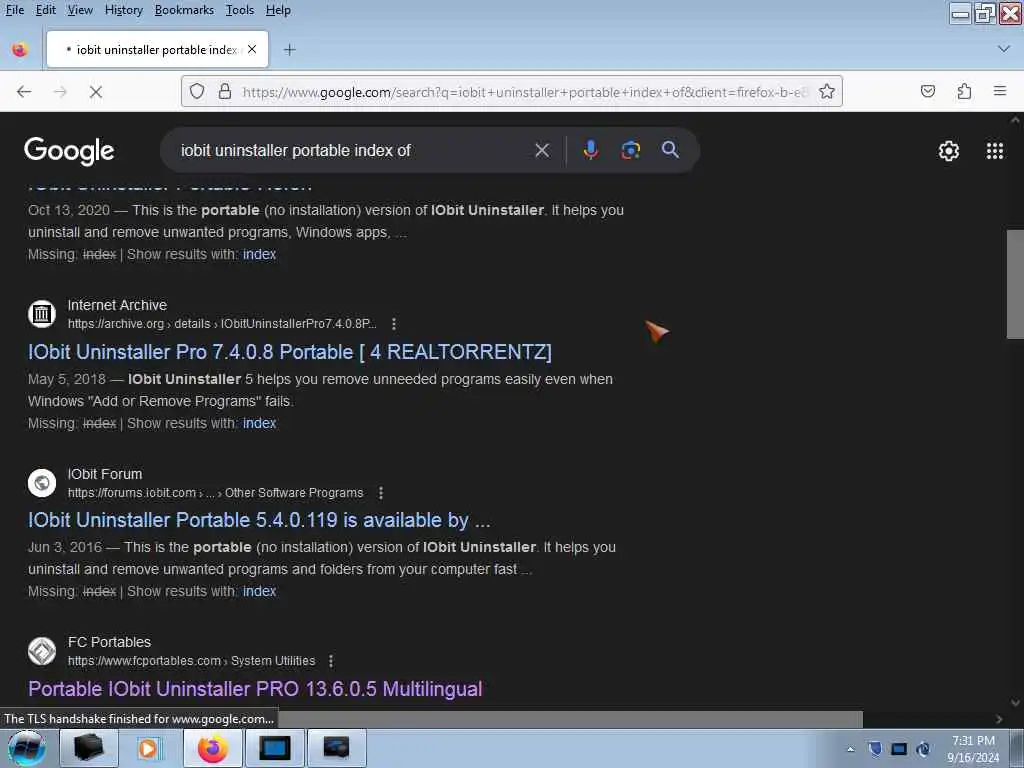Submit search with magnifying glass icon
Screen dimensions: 1024x768
click(x=670, y=150)
